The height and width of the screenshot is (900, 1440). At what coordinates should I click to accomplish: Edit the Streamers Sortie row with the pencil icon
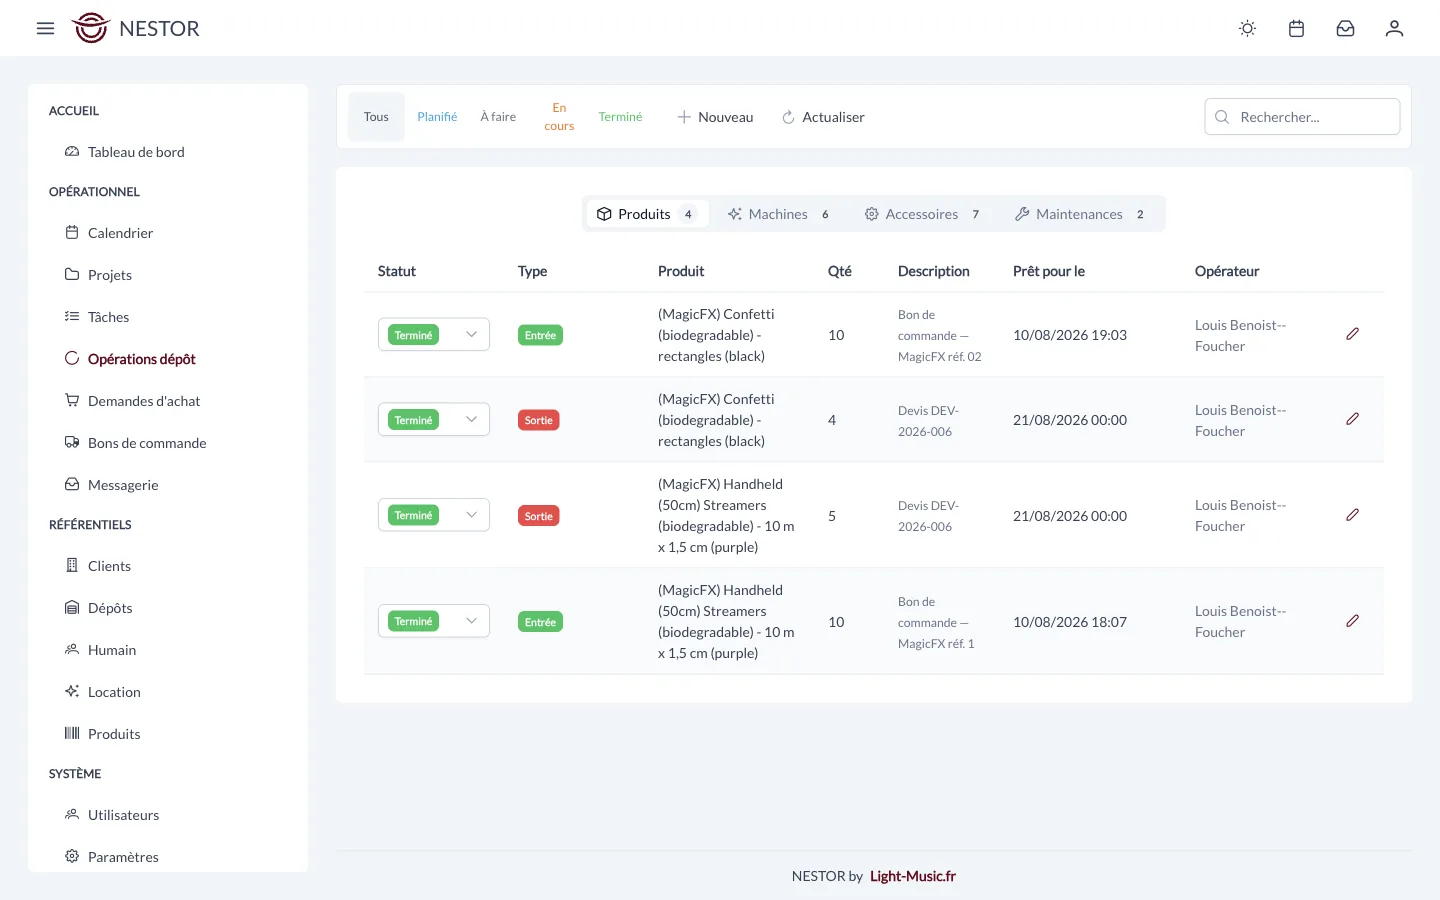tap(1352, 515)
